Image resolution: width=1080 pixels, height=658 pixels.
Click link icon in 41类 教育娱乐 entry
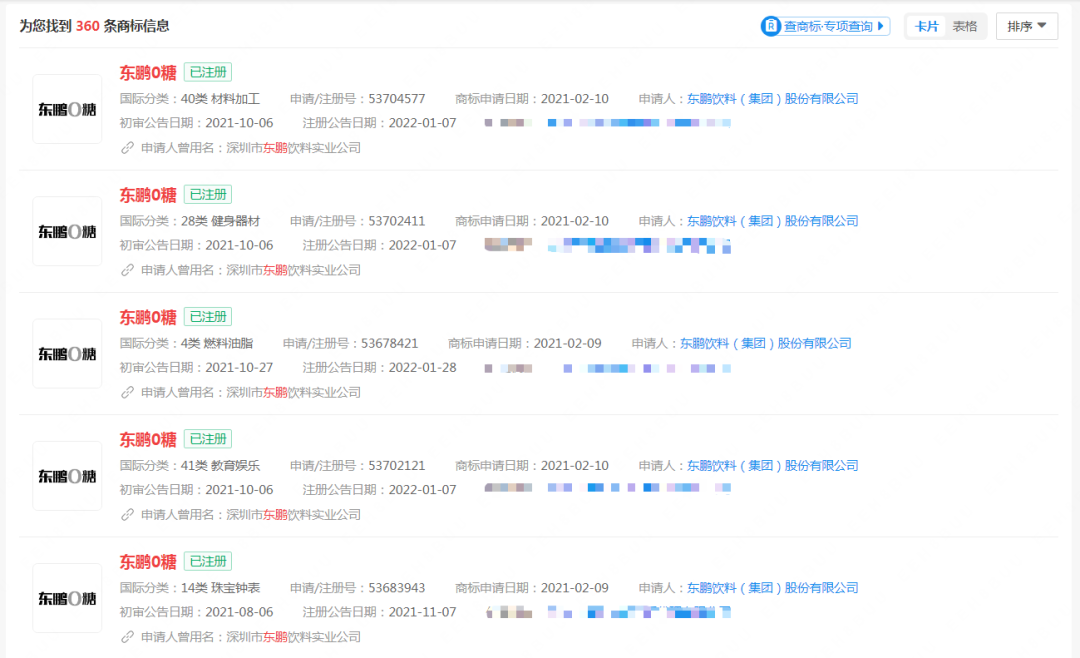click(127, 515)
